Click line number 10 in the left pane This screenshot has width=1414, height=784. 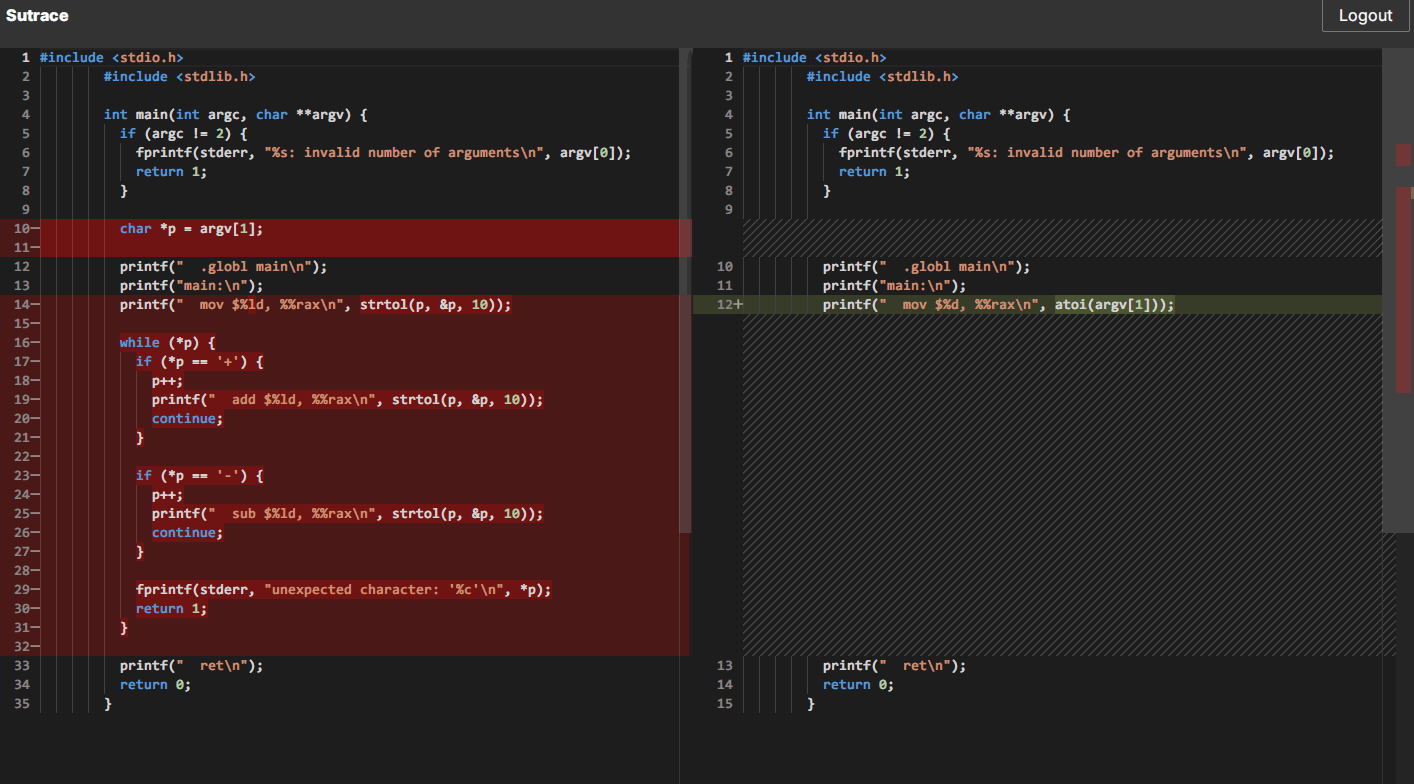tap(22, 228)
